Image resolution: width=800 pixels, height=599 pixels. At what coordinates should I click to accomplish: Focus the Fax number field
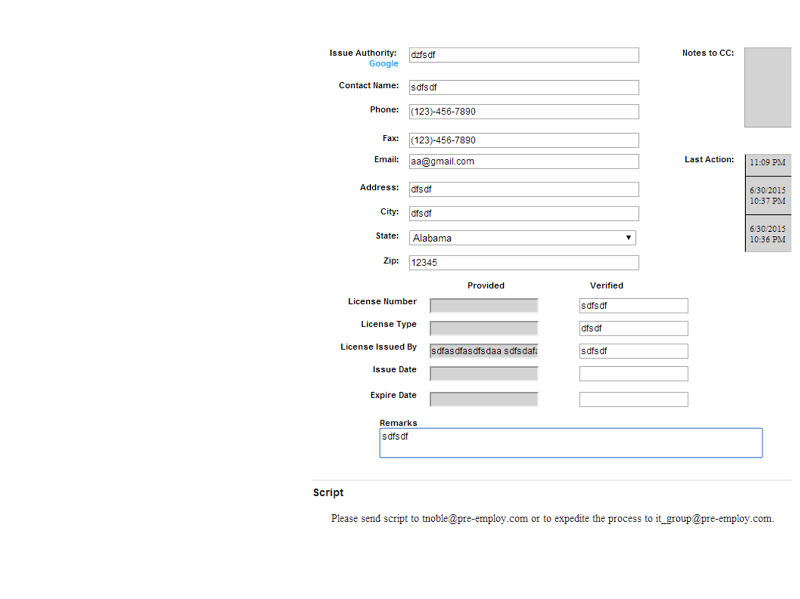[523, 140]
